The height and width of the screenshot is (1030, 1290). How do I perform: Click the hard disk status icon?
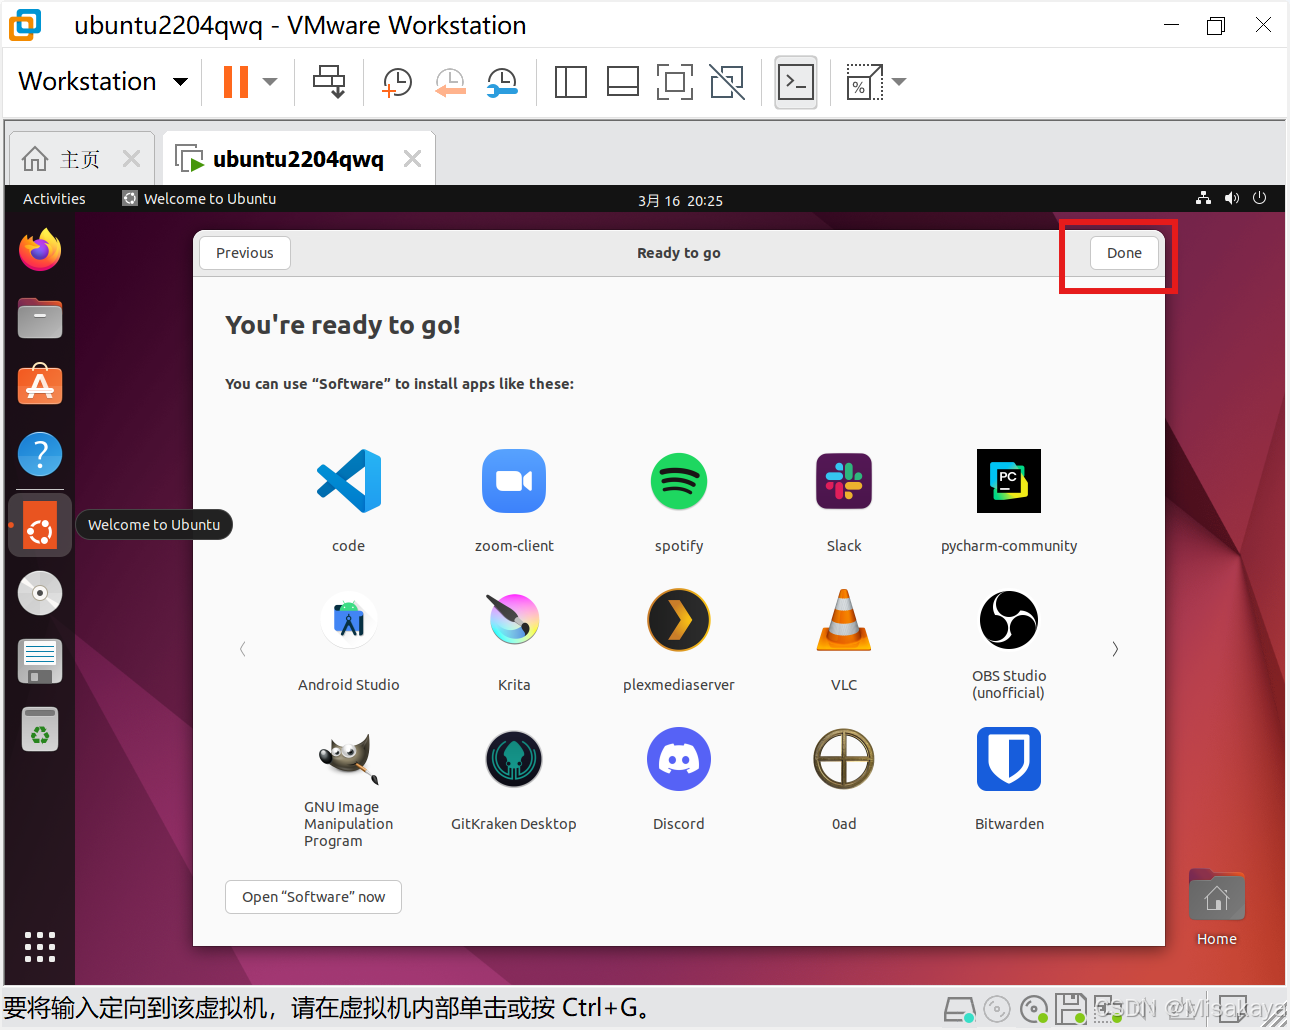pyautogui.click(x=960, y=1009)
